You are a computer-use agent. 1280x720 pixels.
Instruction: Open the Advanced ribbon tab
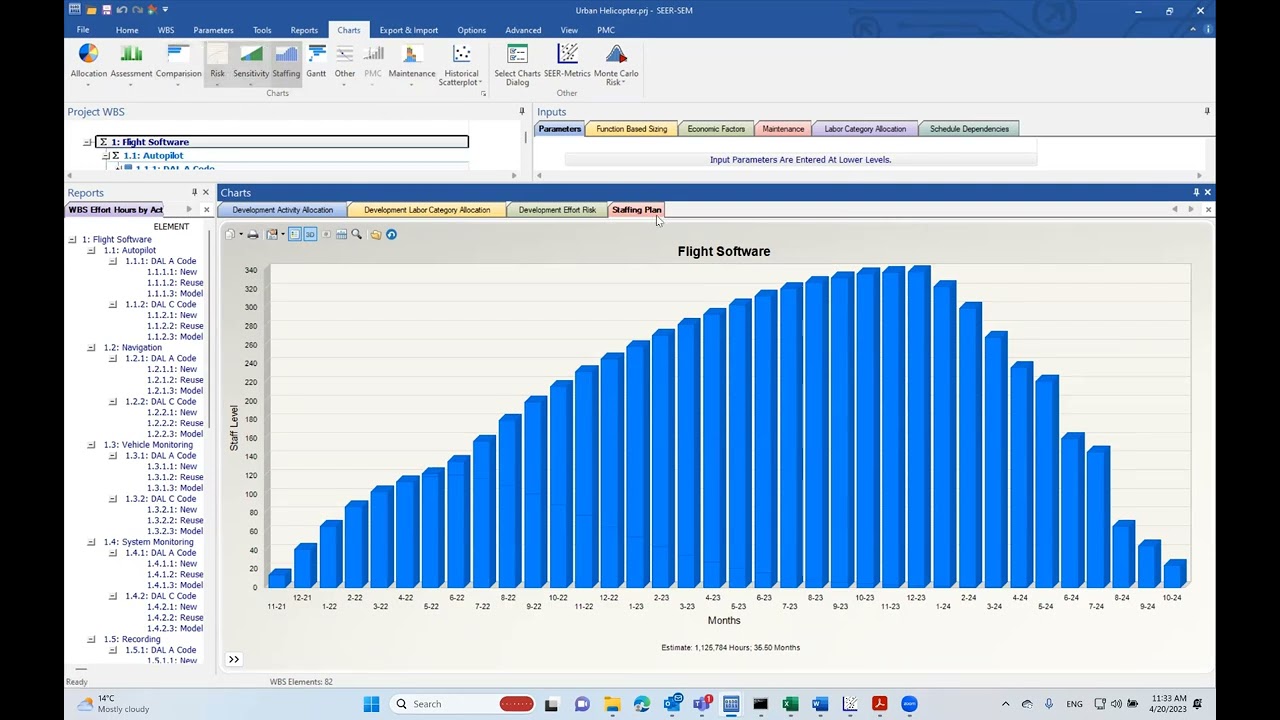pos(523,30)
